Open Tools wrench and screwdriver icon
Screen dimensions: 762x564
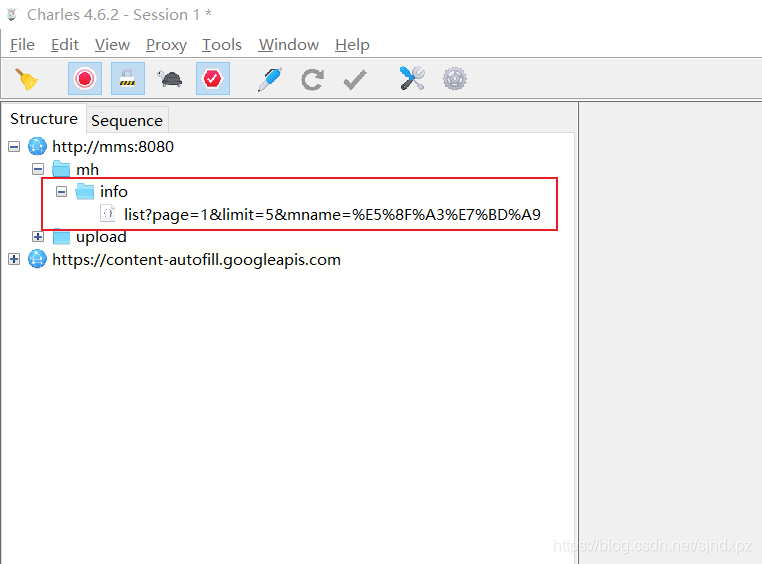pos(412,78)
